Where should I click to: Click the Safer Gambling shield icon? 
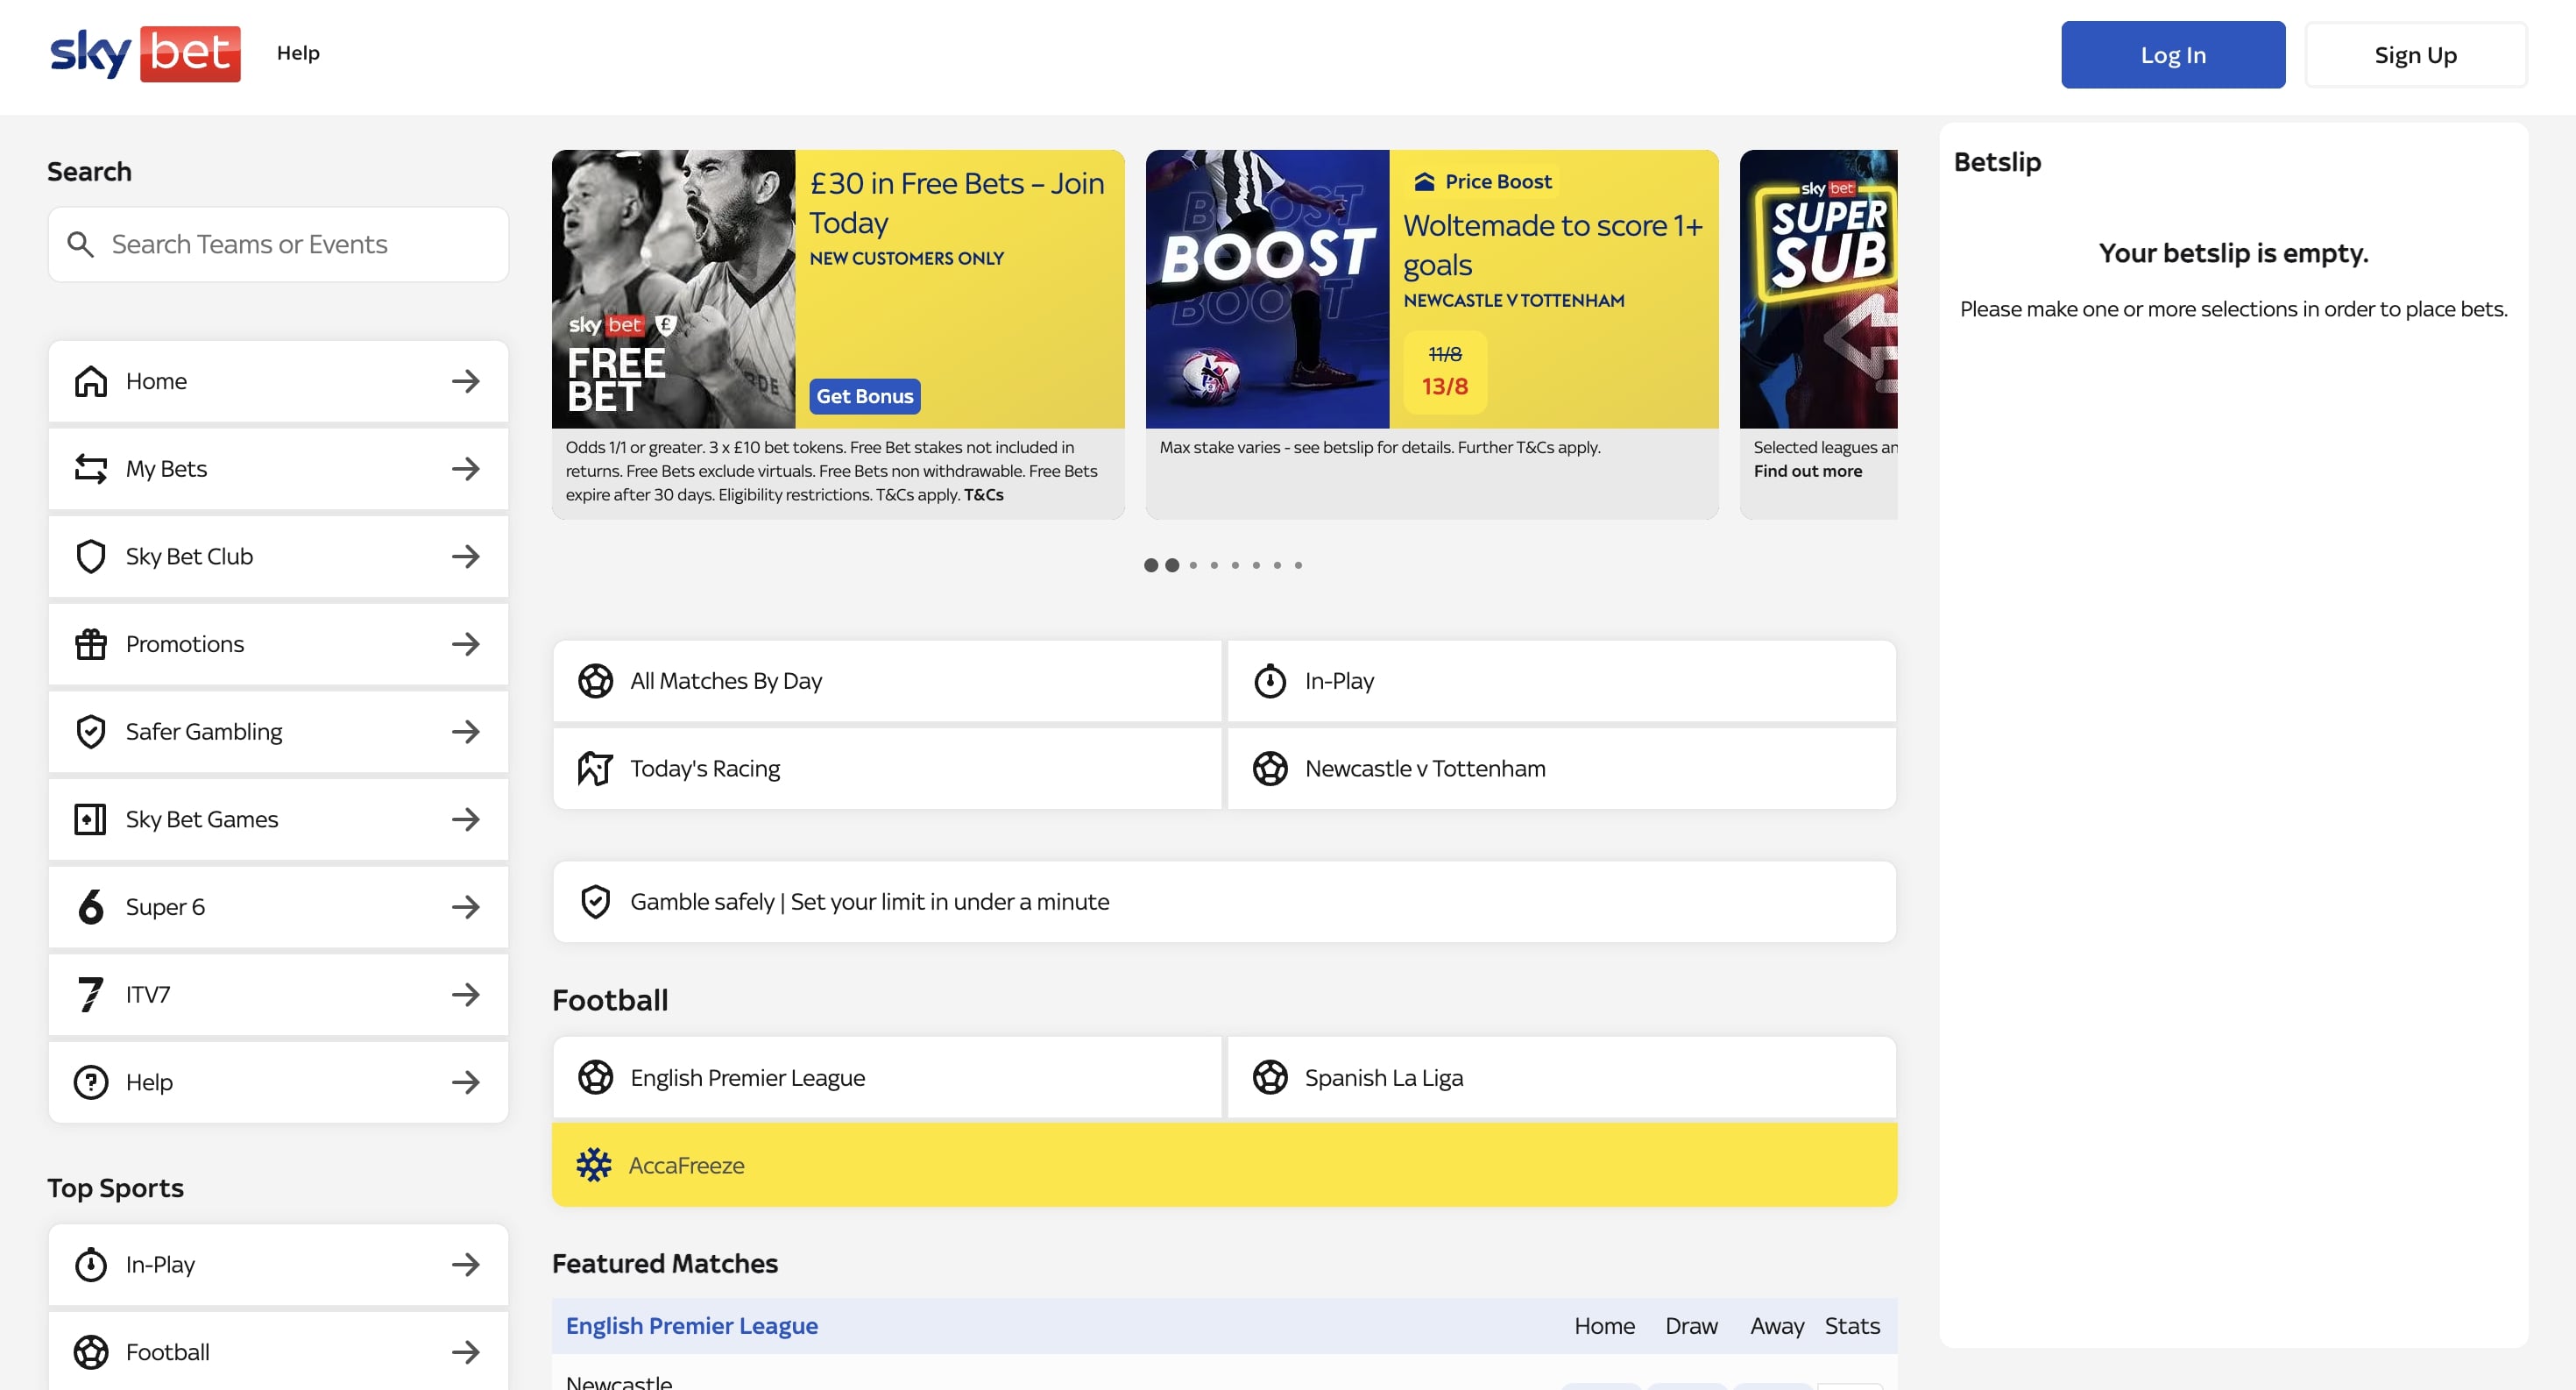[91, 731]
